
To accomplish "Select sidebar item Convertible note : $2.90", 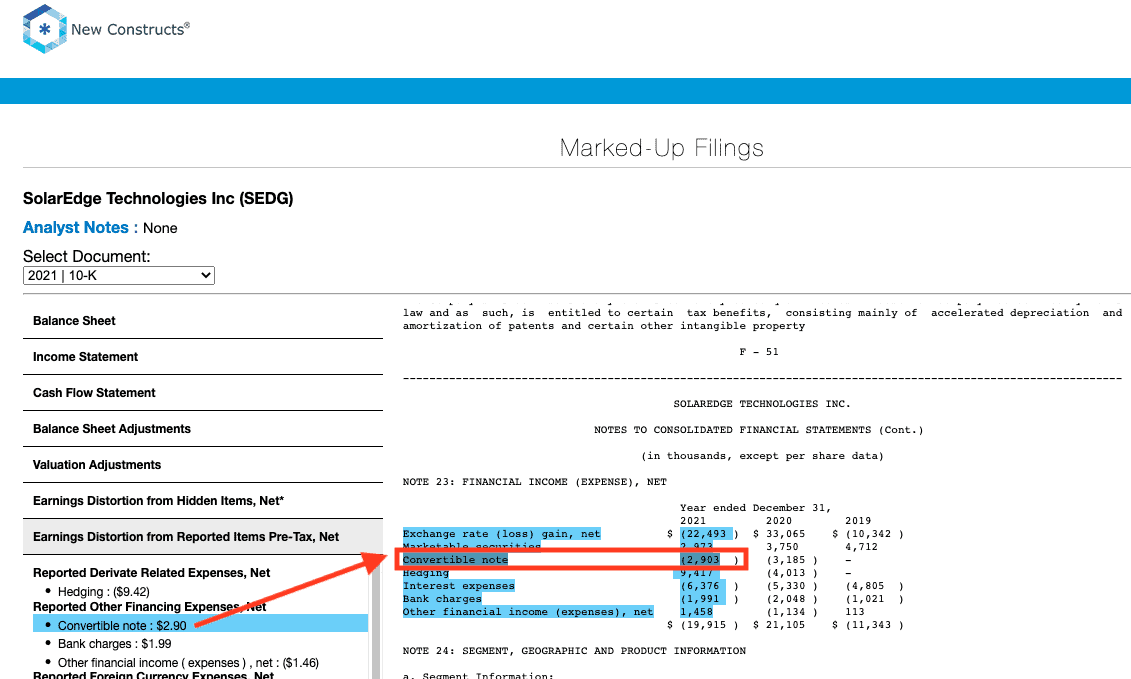I will click(201, 625).
